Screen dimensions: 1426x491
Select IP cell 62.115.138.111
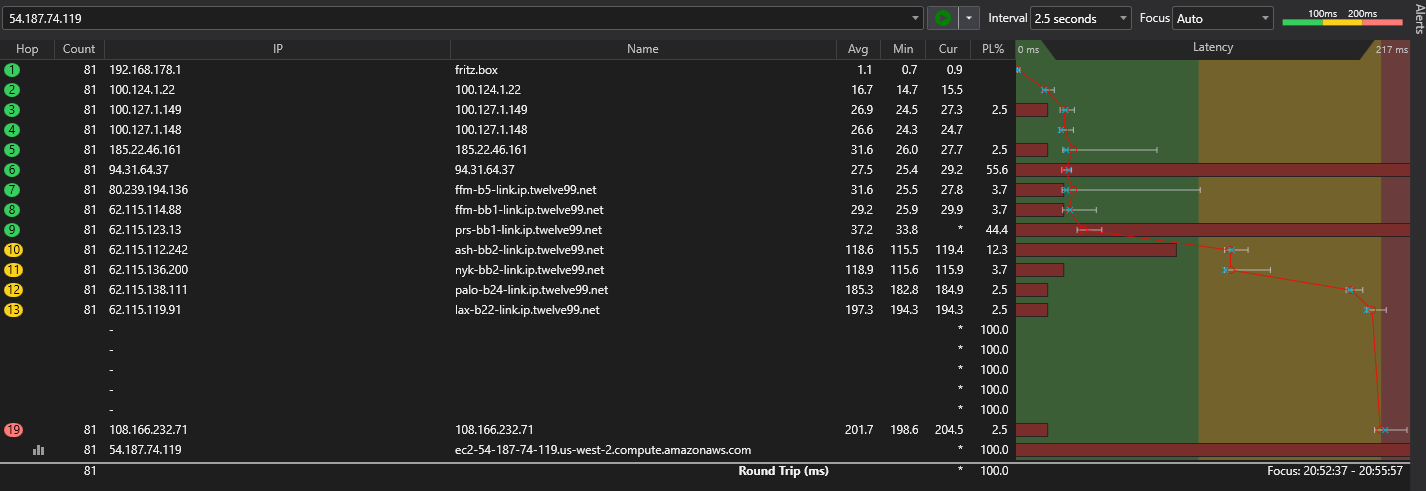(149, 290)
